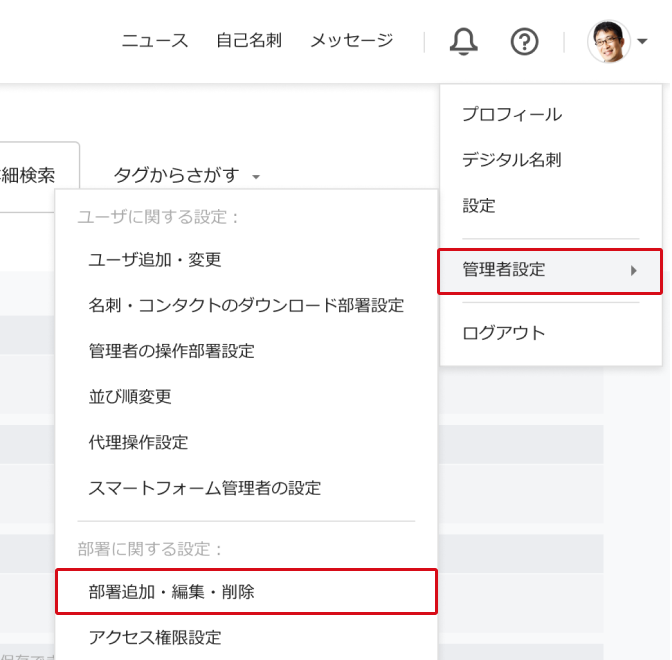This screenshot has width=672, height=660.
Task: Collapse account menu via avatar caret
Action: (642, 42)
